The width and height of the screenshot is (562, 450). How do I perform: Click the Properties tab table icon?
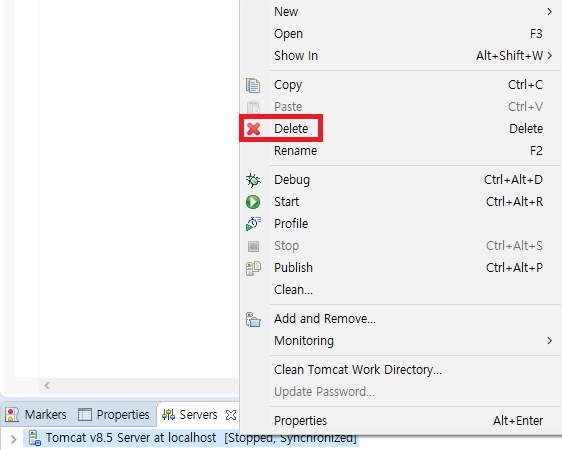[85, 415]
